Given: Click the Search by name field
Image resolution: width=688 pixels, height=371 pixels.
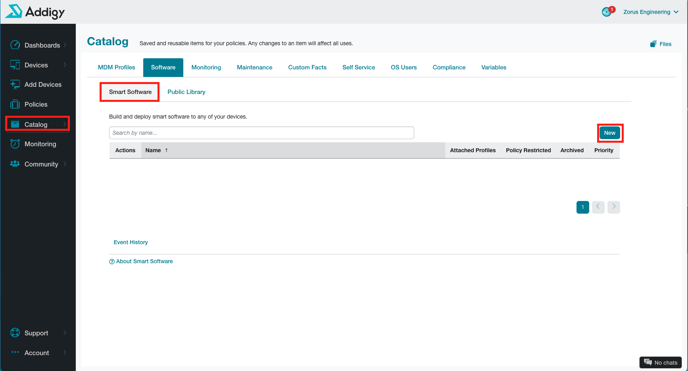Looking at the screenshot, I should tap(262, 133).
